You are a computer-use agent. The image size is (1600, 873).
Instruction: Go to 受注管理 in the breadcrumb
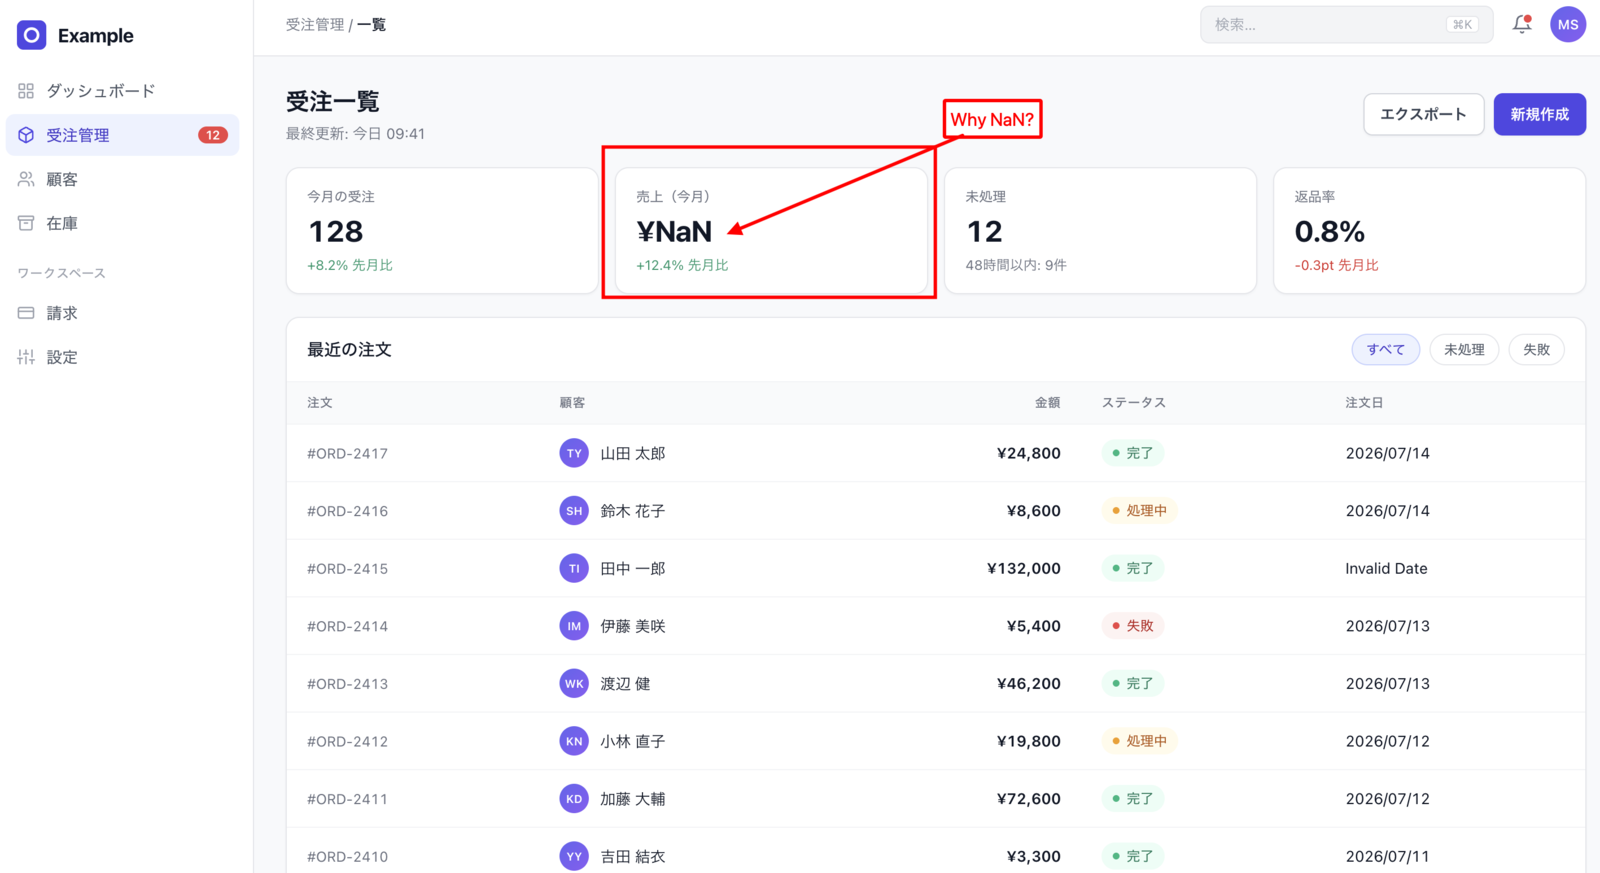315,24
